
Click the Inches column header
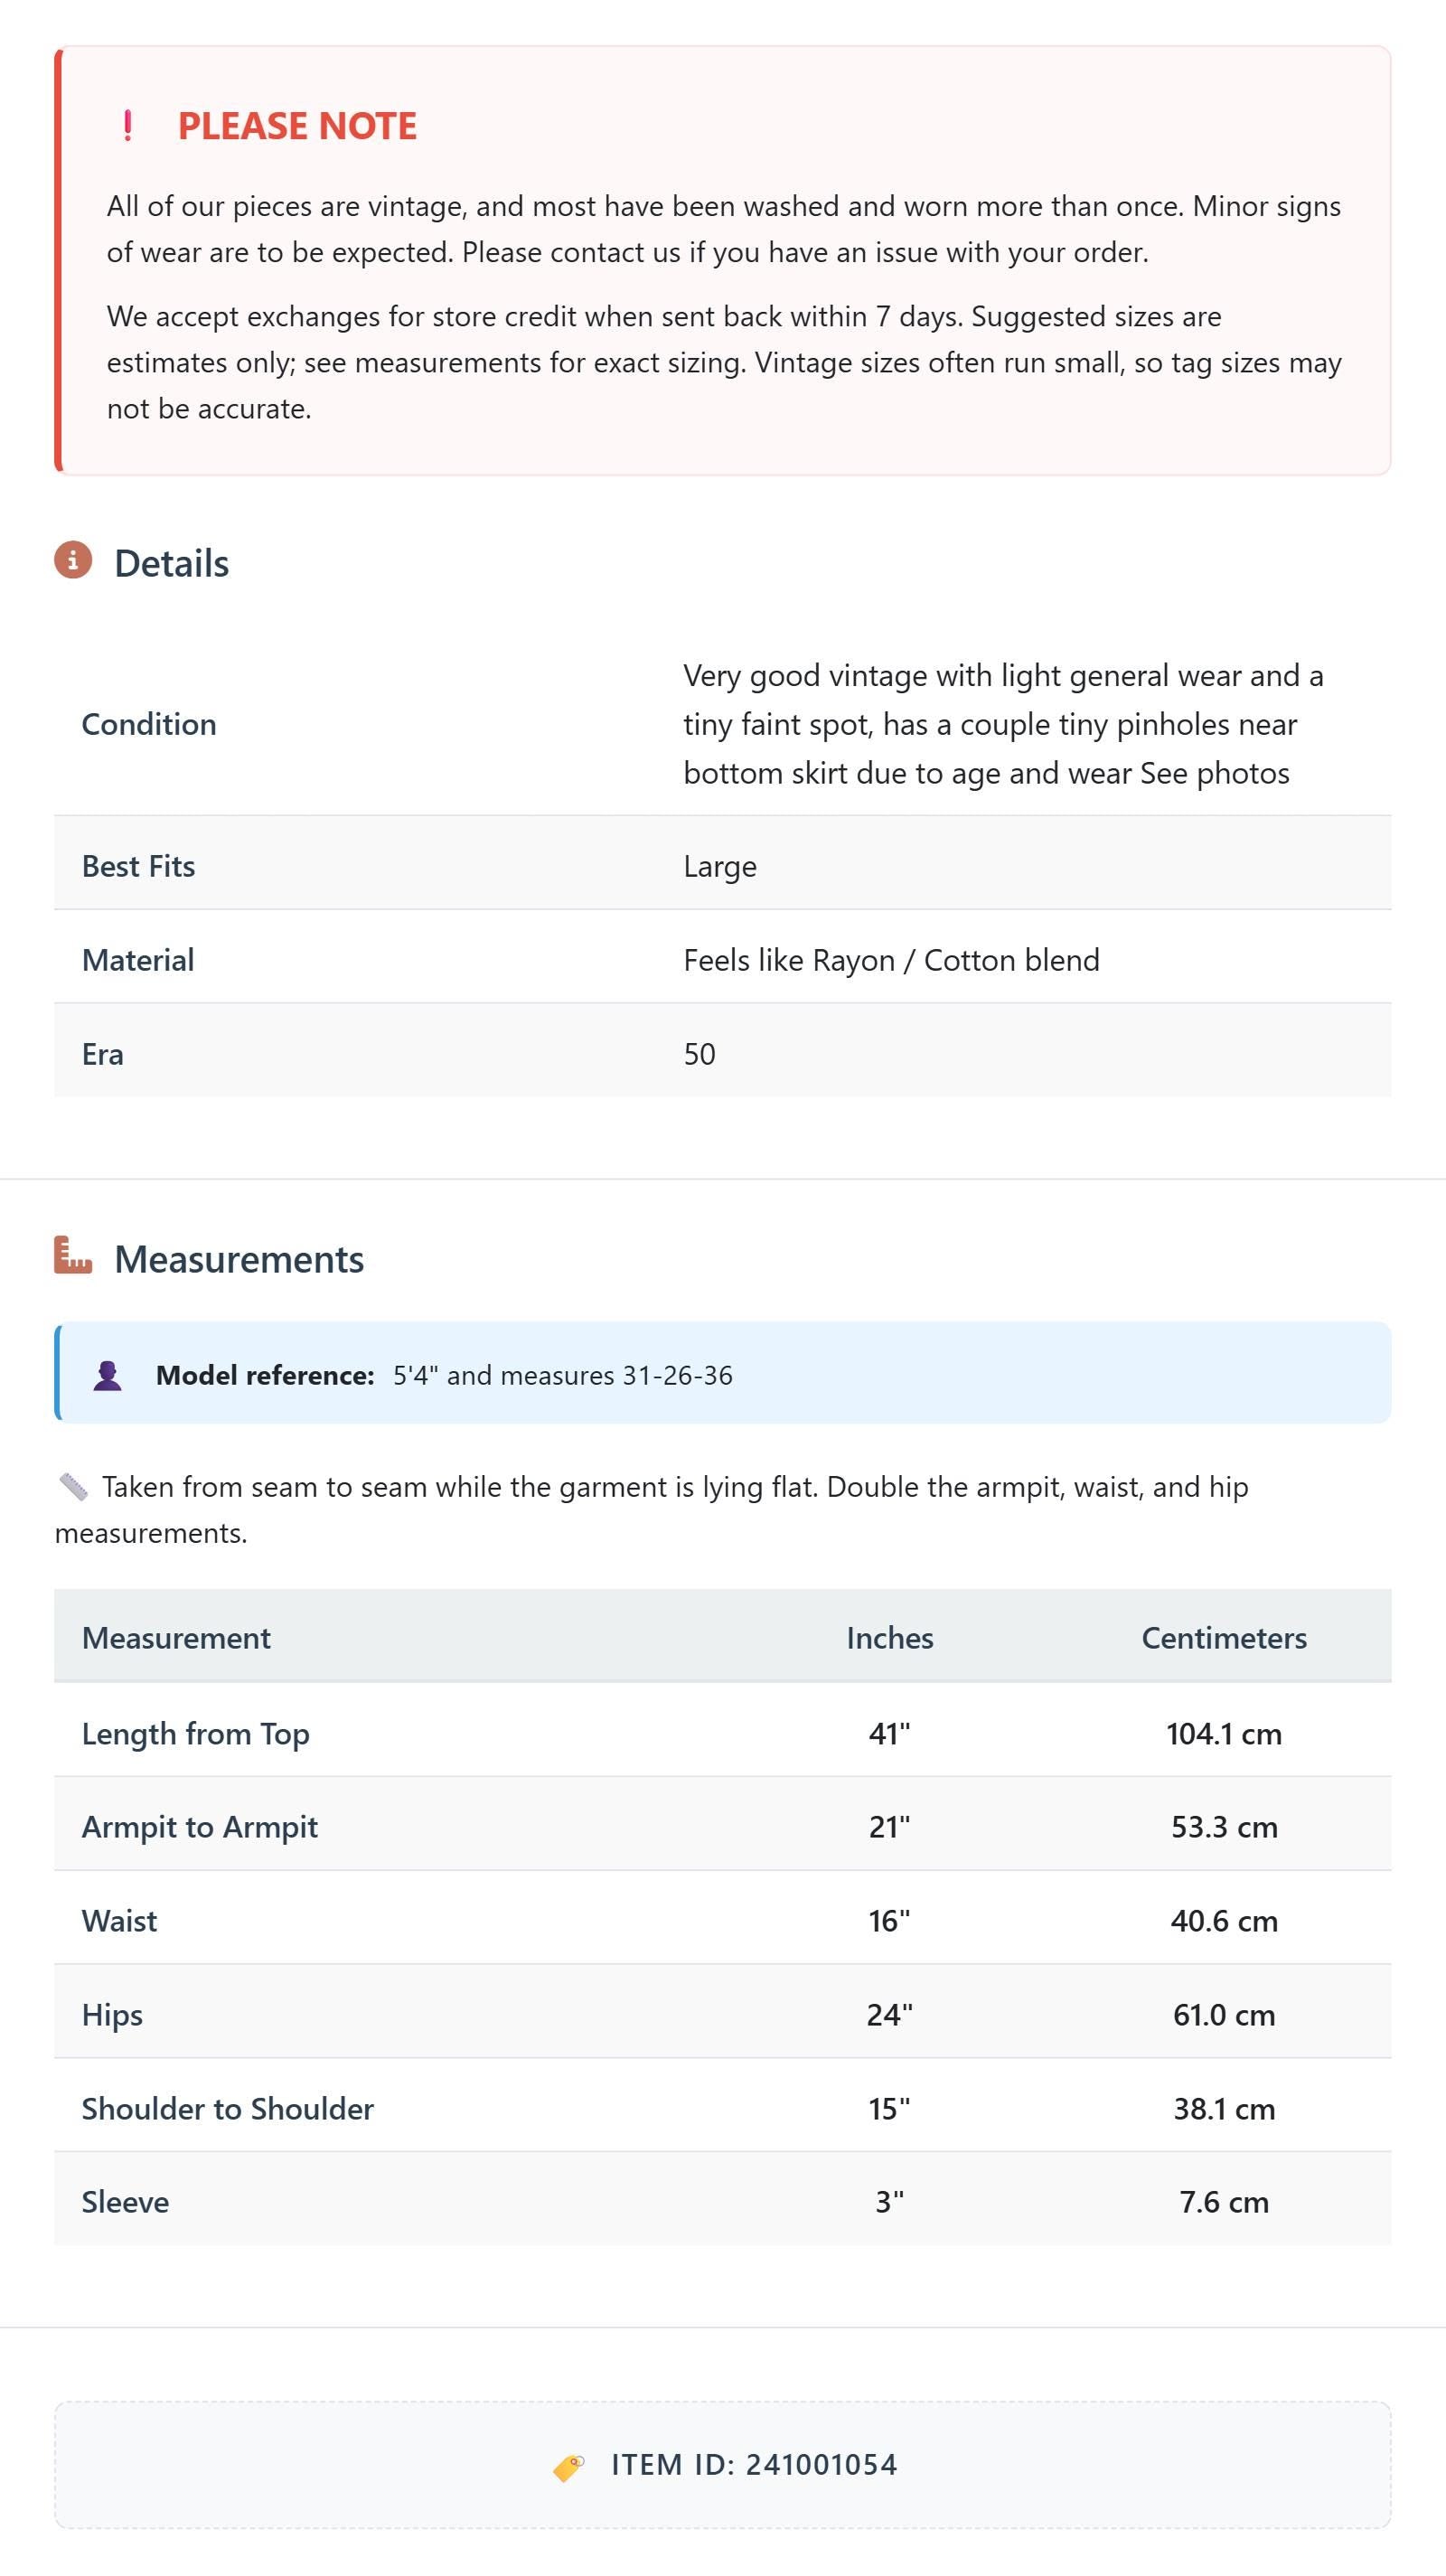pos(890,1637)
